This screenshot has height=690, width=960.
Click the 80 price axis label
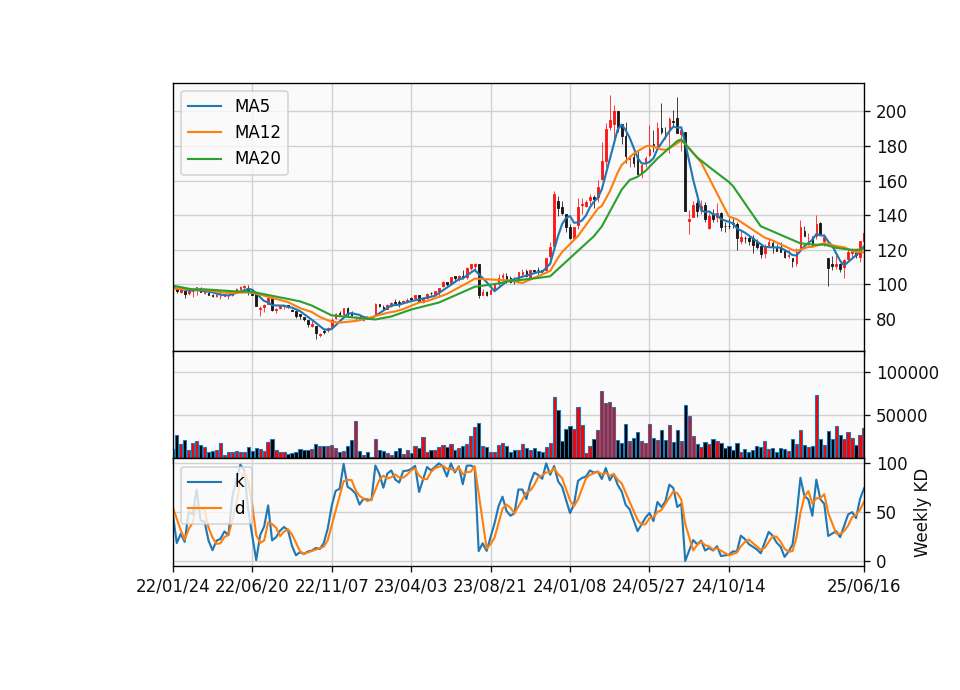click(887, 320)
